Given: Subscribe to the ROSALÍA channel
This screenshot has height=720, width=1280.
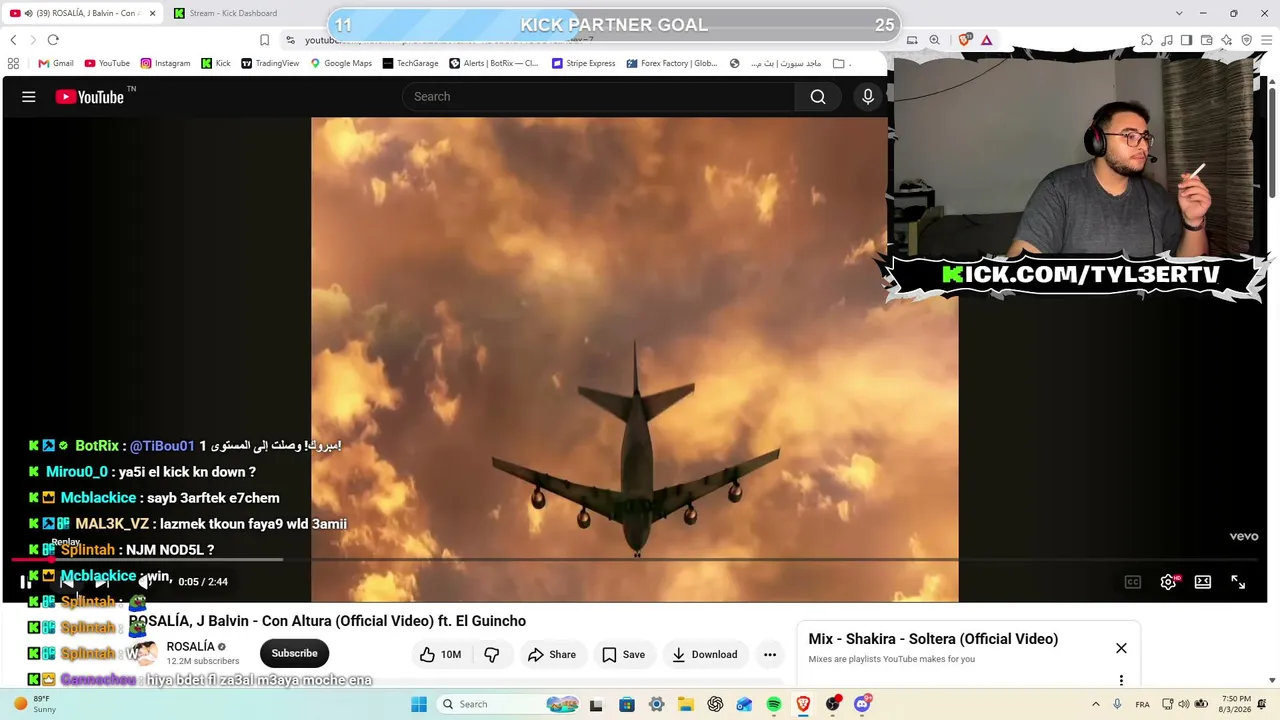Looking at the screenshot, I should tap(294, 654).
